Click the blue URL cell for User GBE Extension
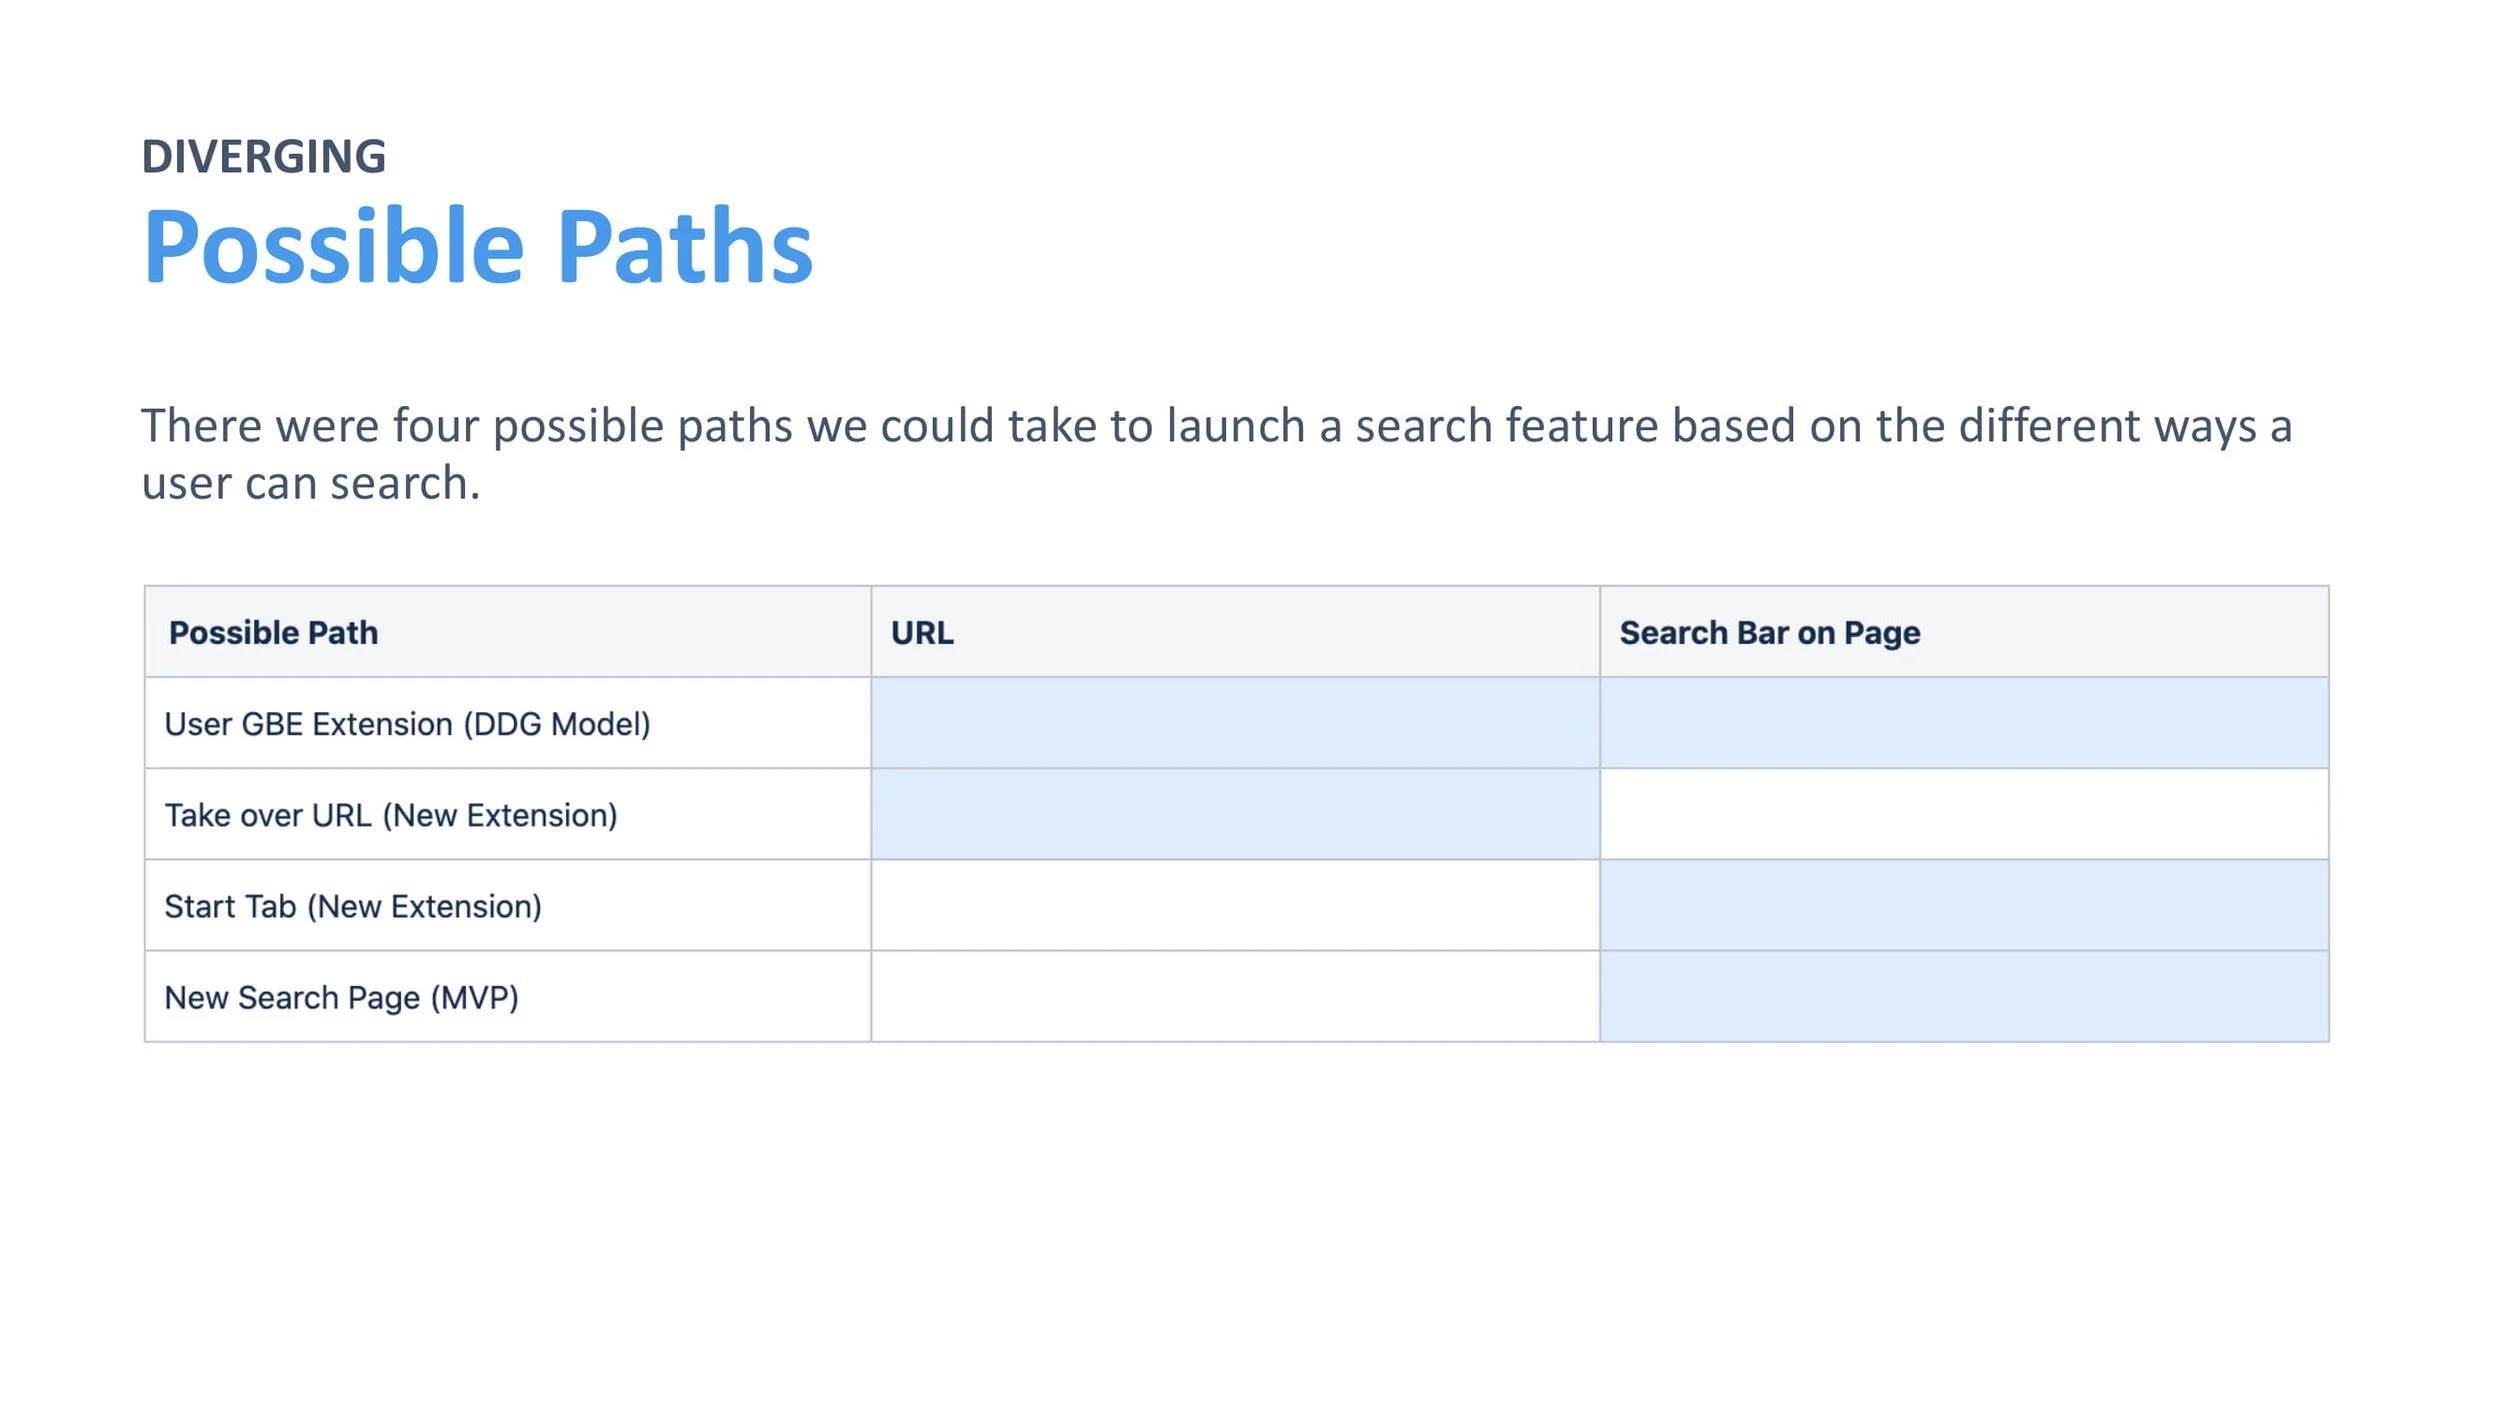2500x1406 pixels. 1235,723
